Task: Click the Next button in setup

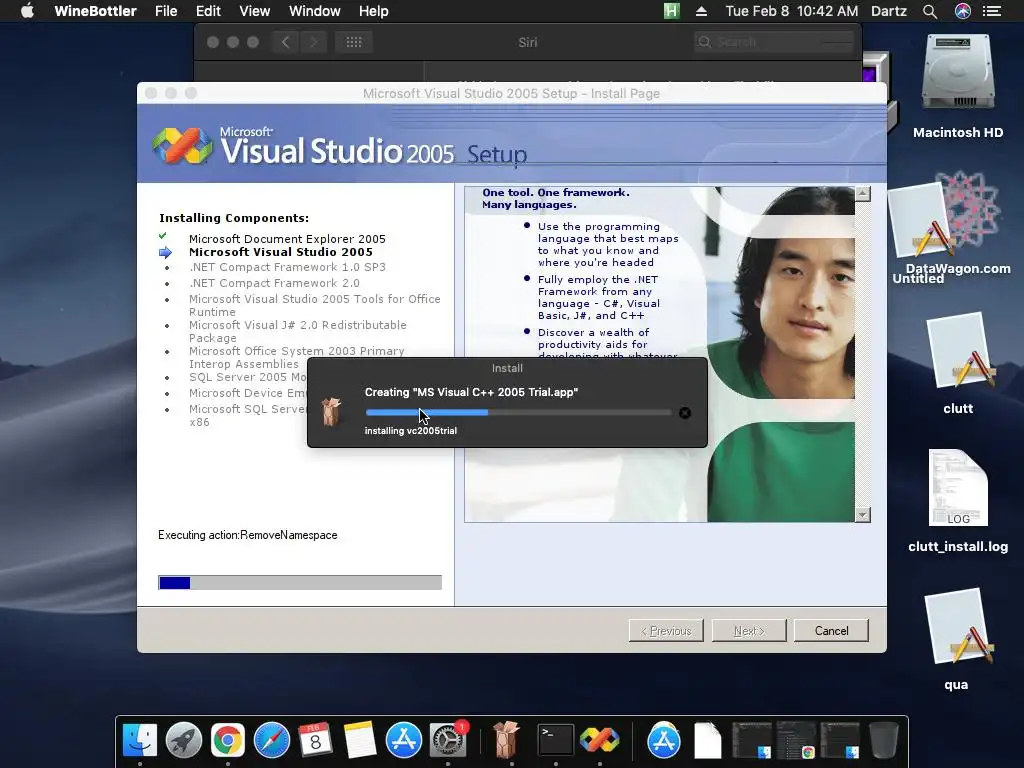Action: click(x=749, y=631)
